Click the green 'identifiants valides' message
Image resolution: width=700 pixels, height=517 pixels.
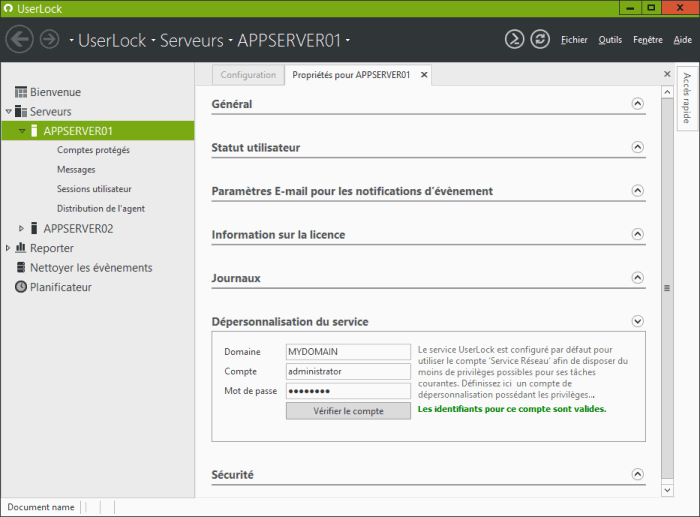pos(512,409)
